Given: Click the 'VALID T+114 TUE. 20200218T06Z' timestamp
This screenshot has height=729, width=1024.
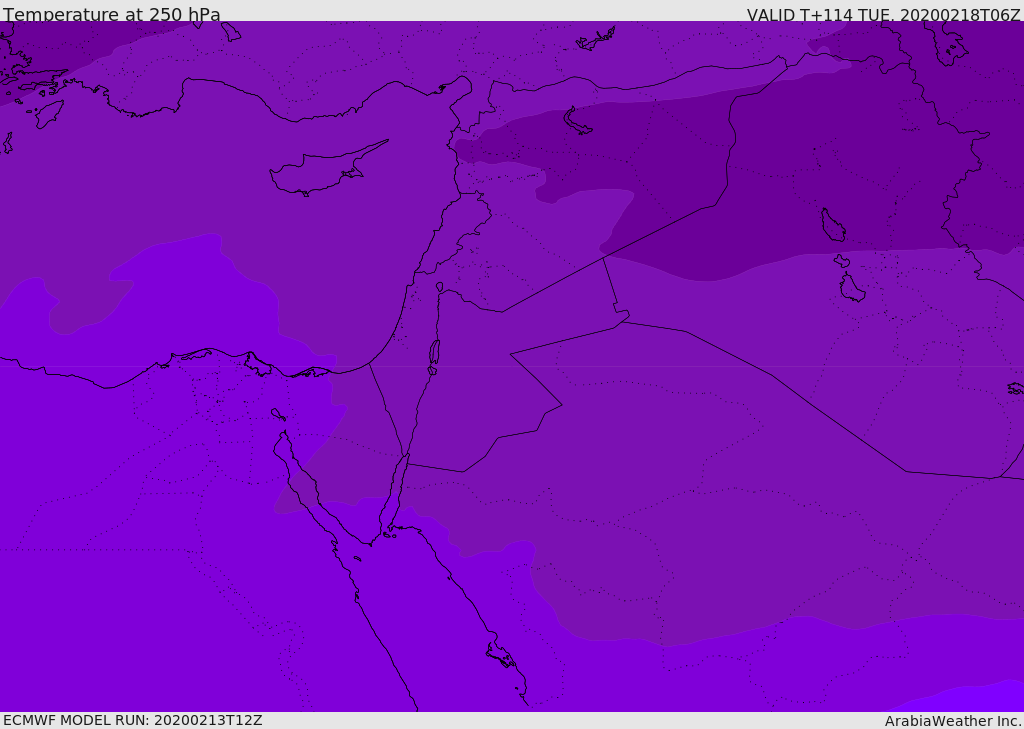Looking at the screenshot, I should [884, 15].
